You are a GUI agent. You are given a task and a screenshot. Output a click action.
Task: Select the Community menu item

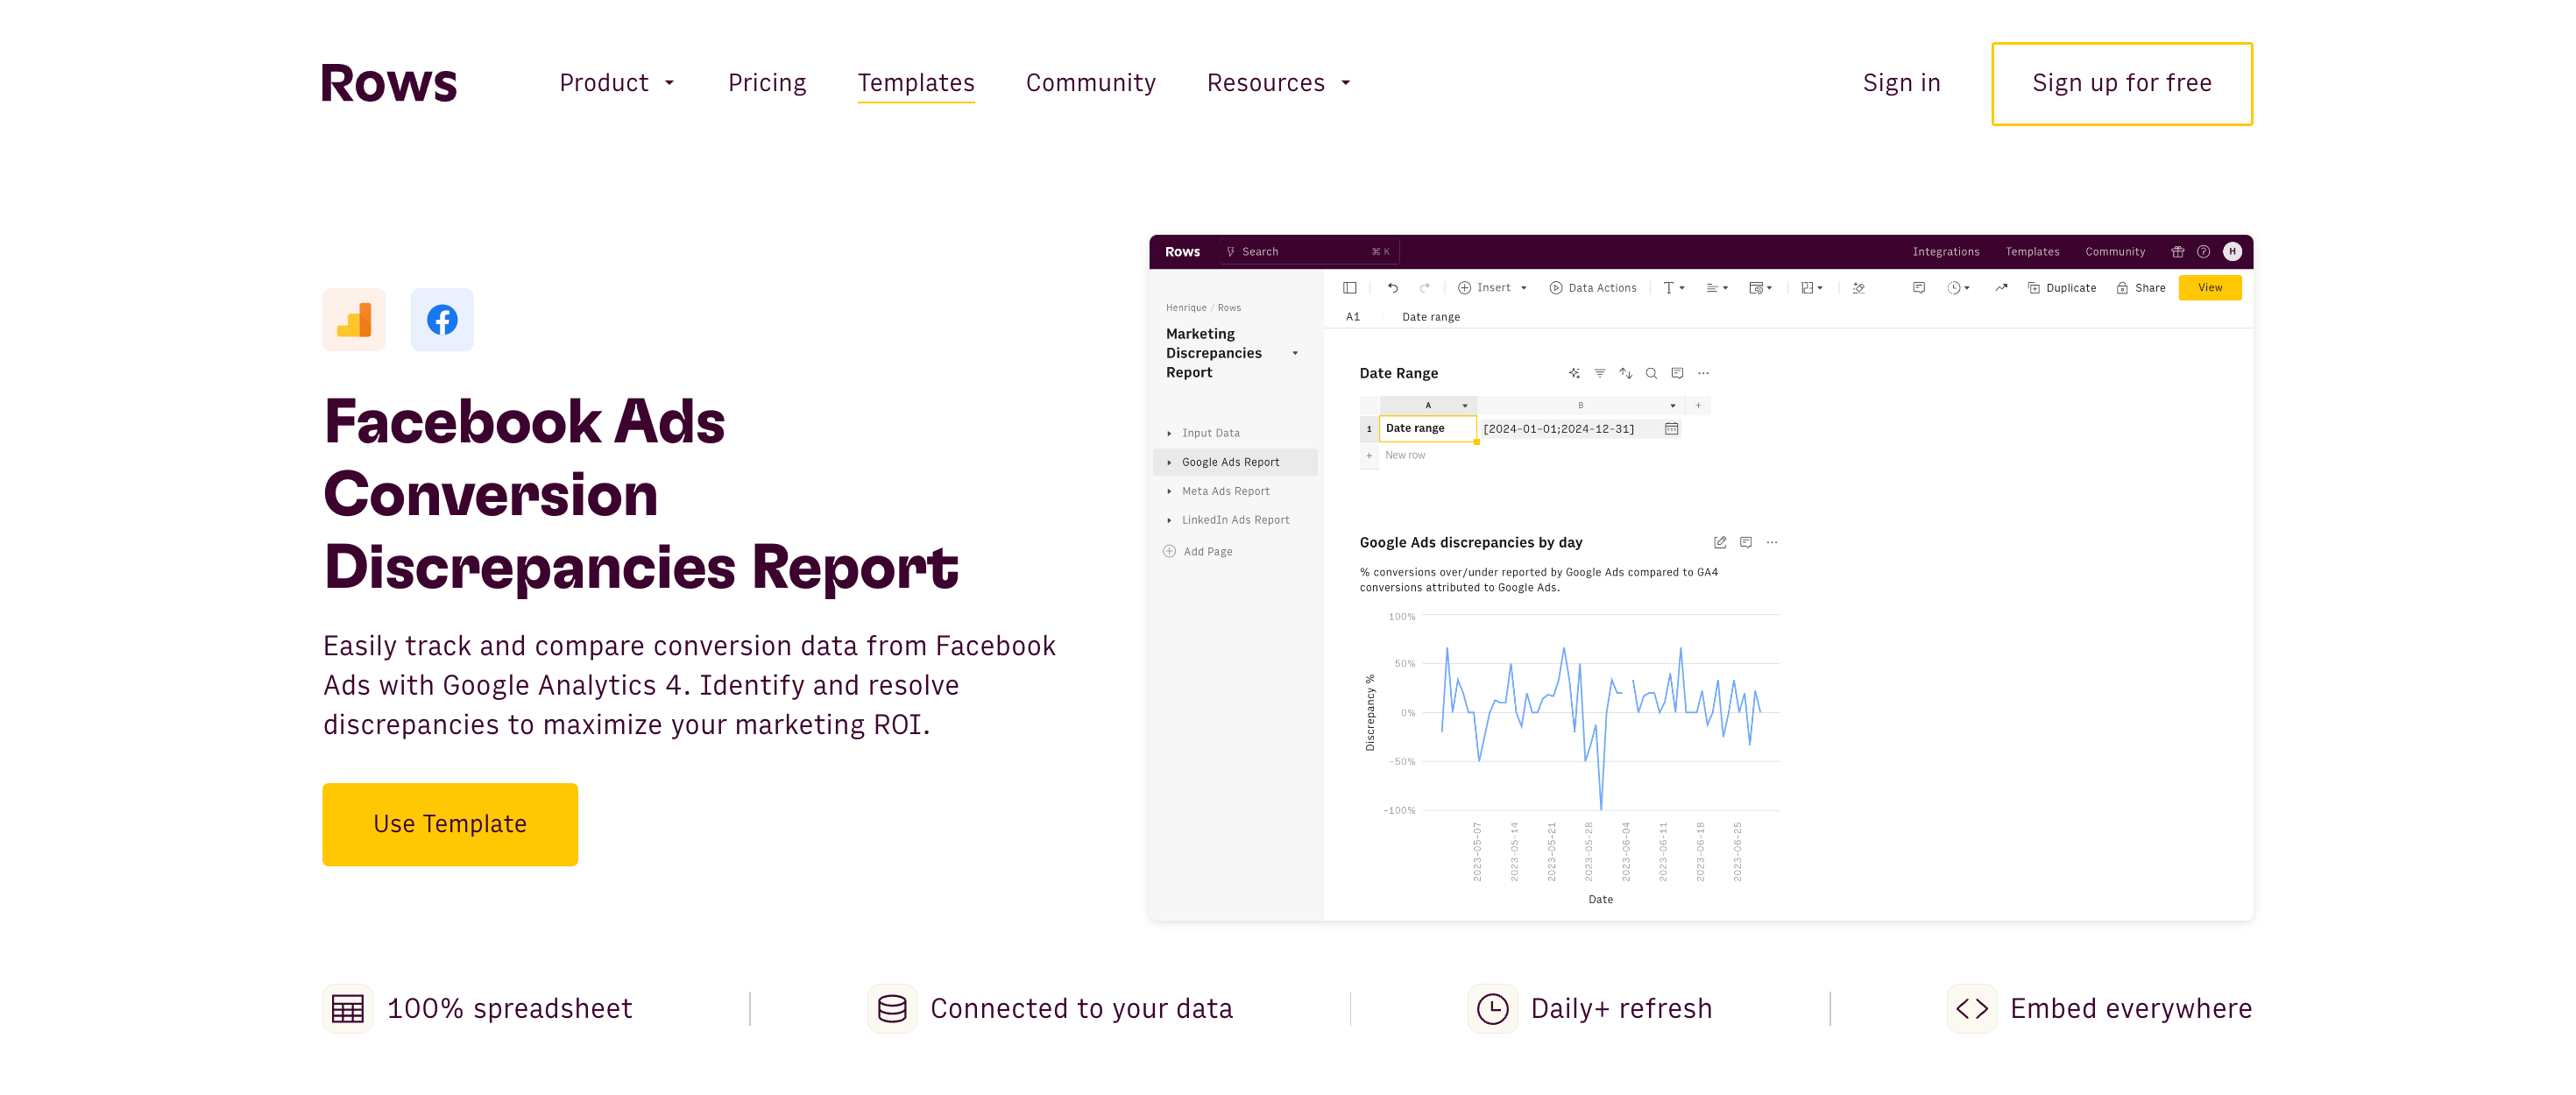pyautogui.click(x=1089, y=82)
